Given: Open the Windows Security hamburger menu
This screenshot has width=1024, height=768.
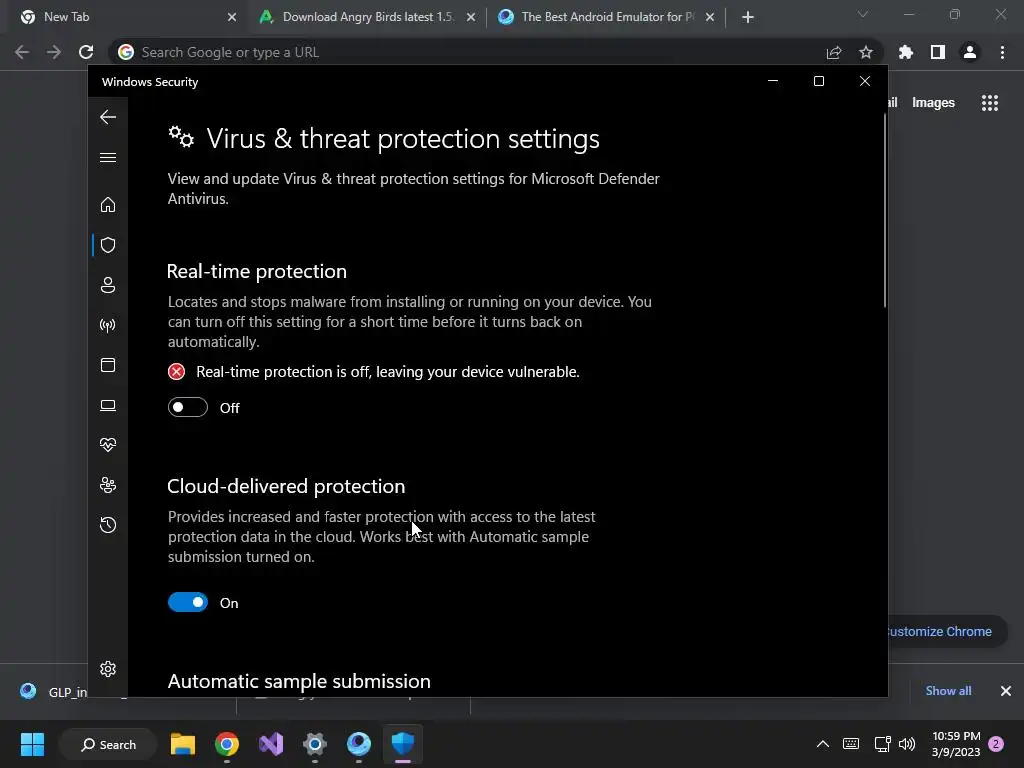Looking at the screenshot, I should [x=108, y=157].
